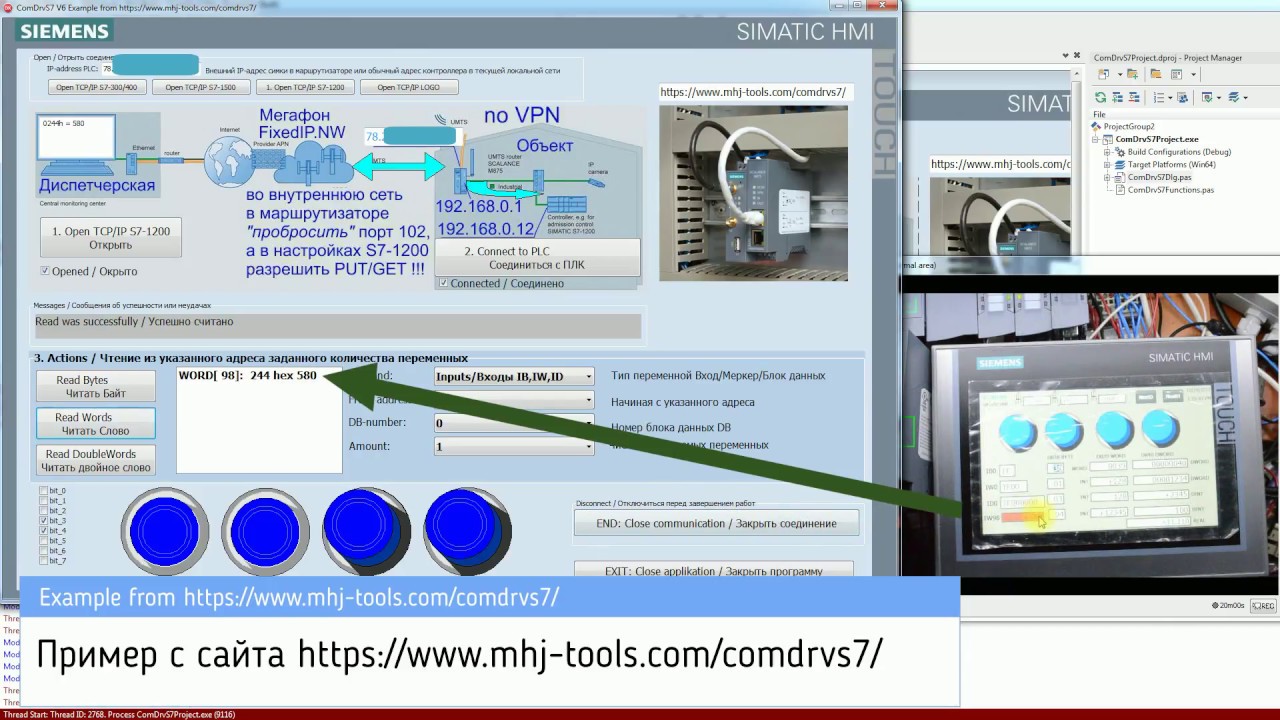
Task: Toggle the bit_0 checkbox
Action: click(x=43, y=491)
